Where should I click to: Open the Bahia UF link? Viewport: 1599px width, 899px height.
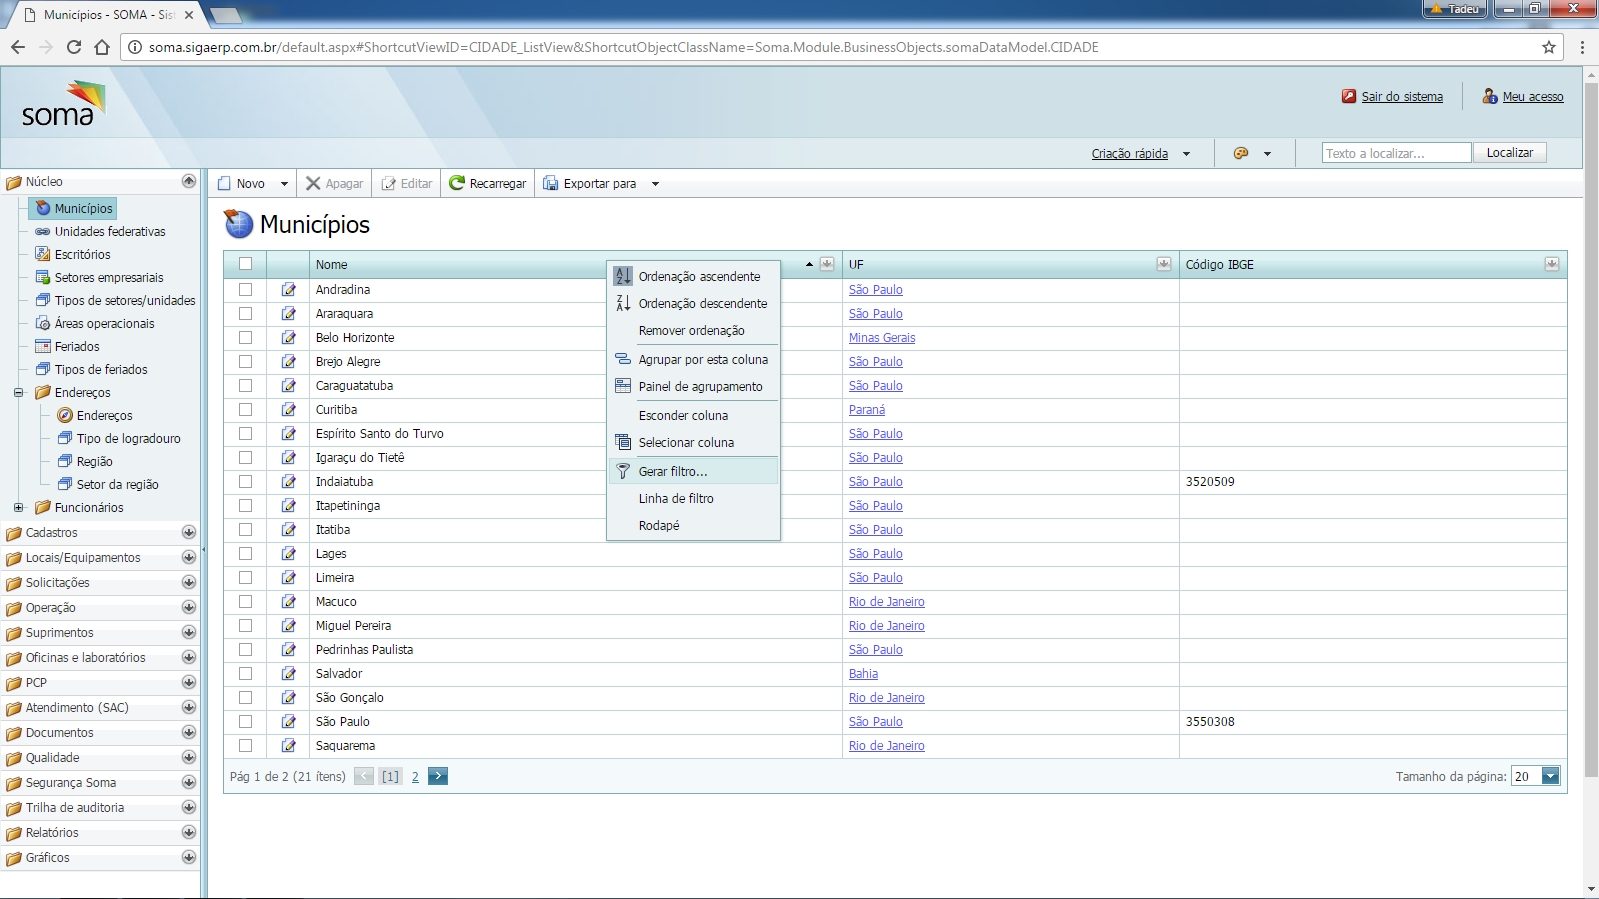tap(863, 673)
